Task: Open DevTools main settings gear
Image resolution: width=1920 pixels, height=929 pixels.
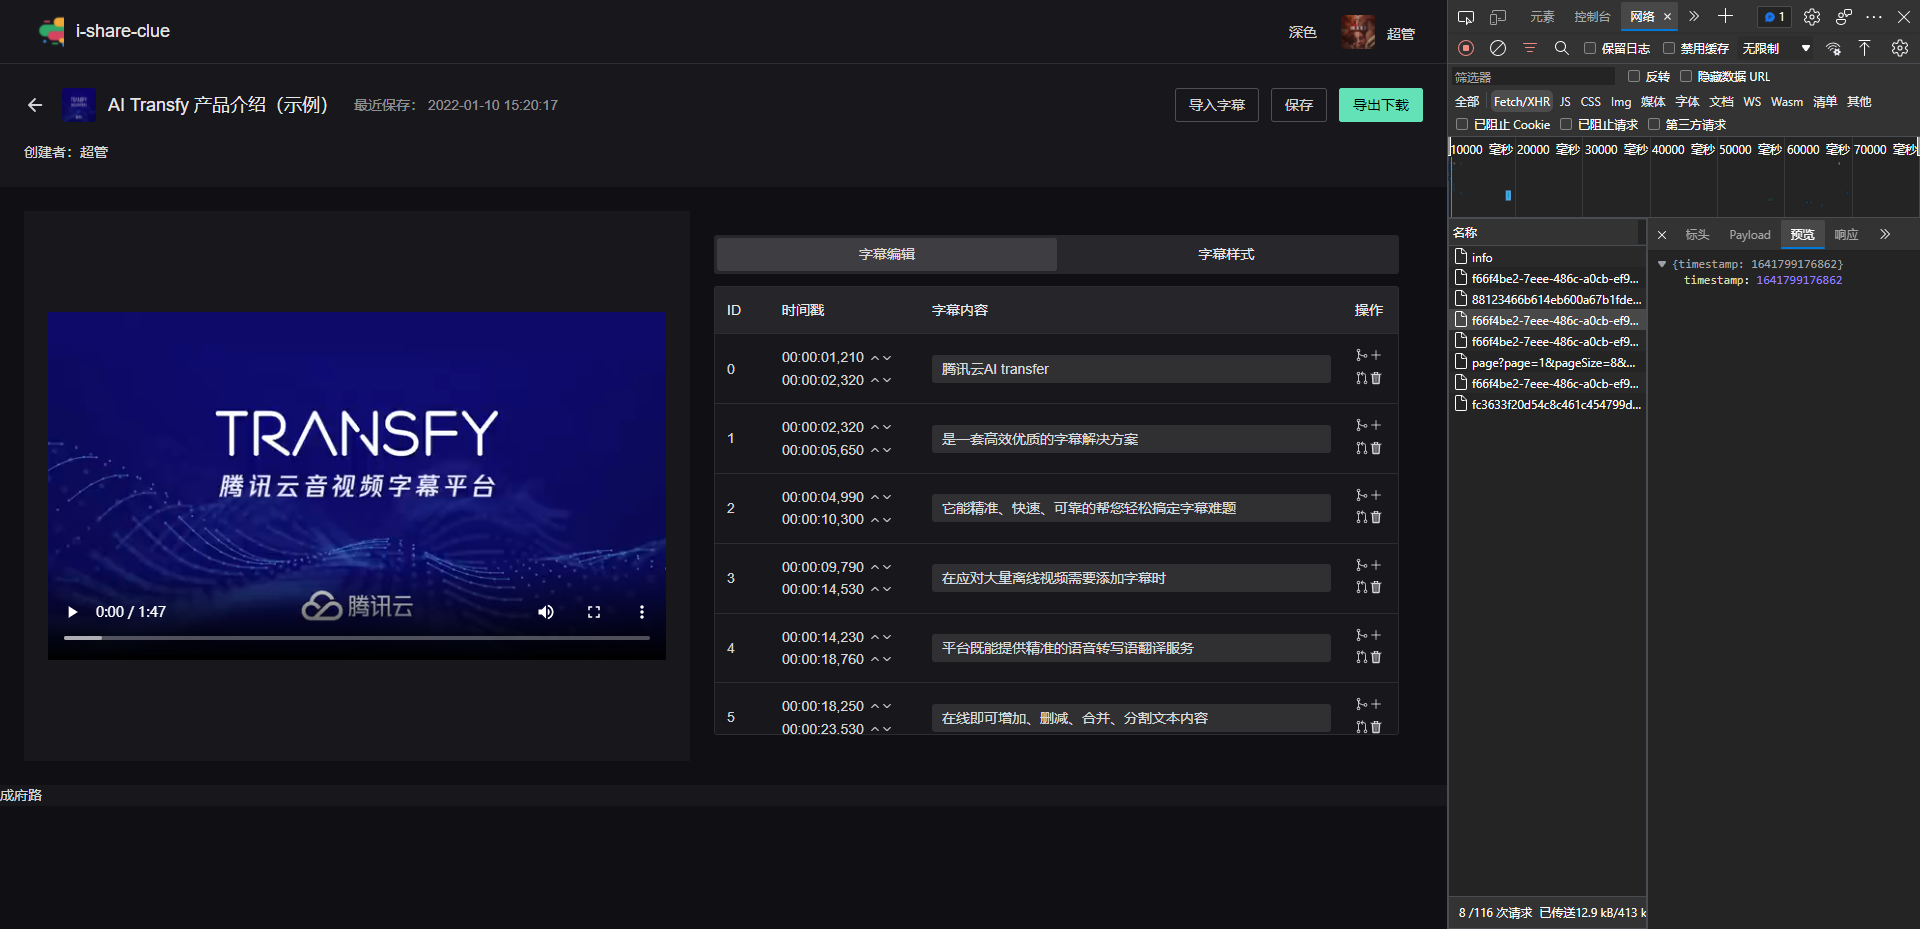Action: coord(1812,17)
